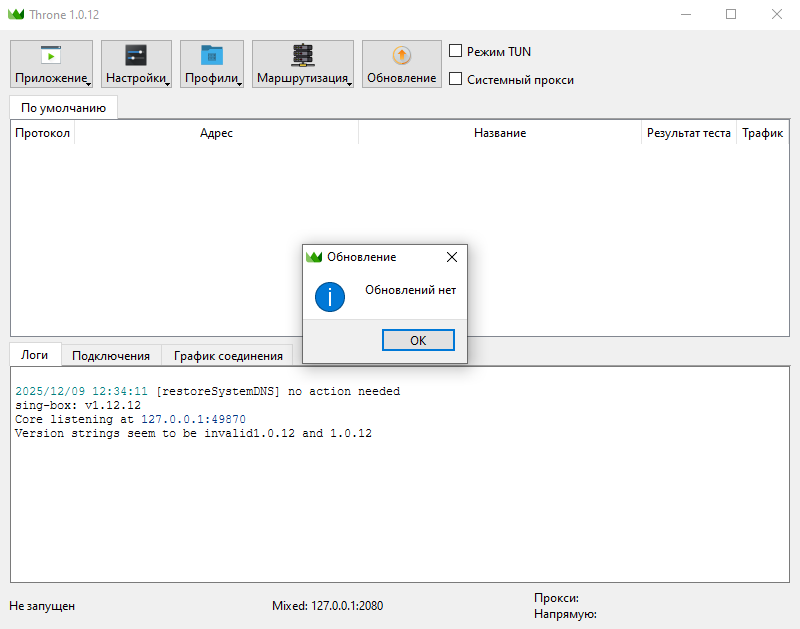Click the crown icon in Обновление dialog

click(x=314, y=257)
